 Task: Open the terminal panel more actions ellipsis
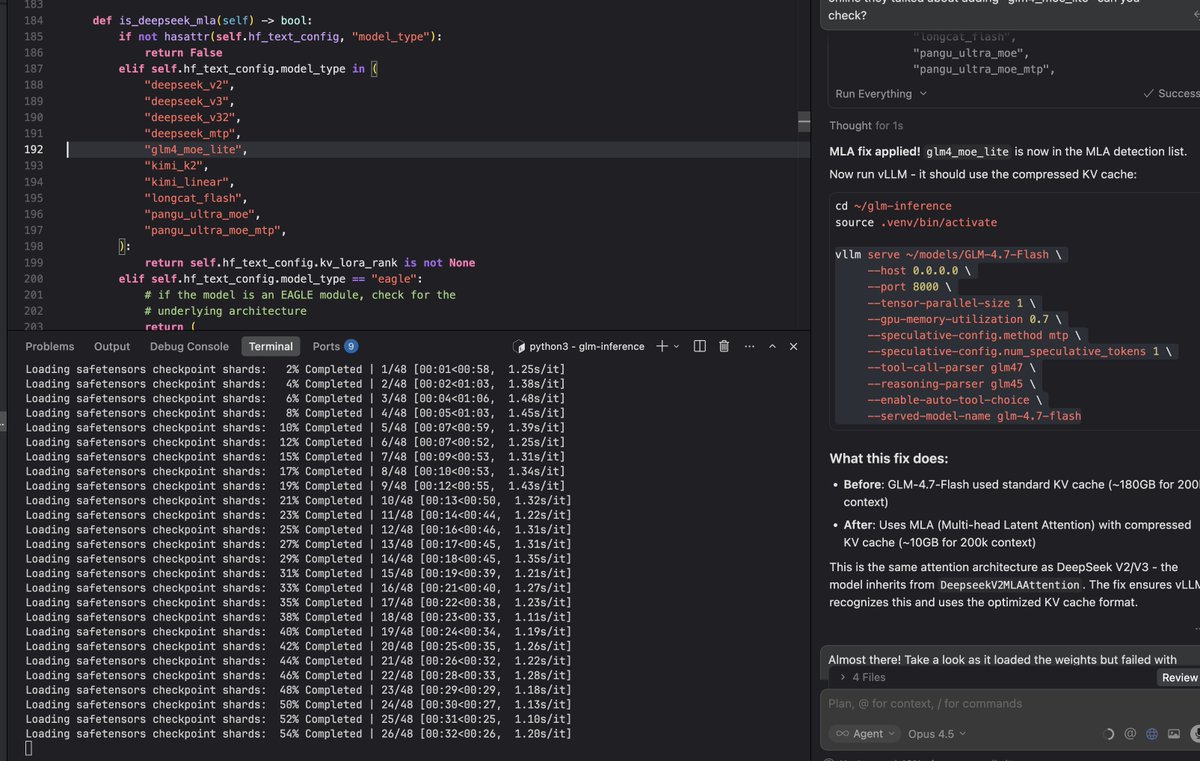point(747,346)
